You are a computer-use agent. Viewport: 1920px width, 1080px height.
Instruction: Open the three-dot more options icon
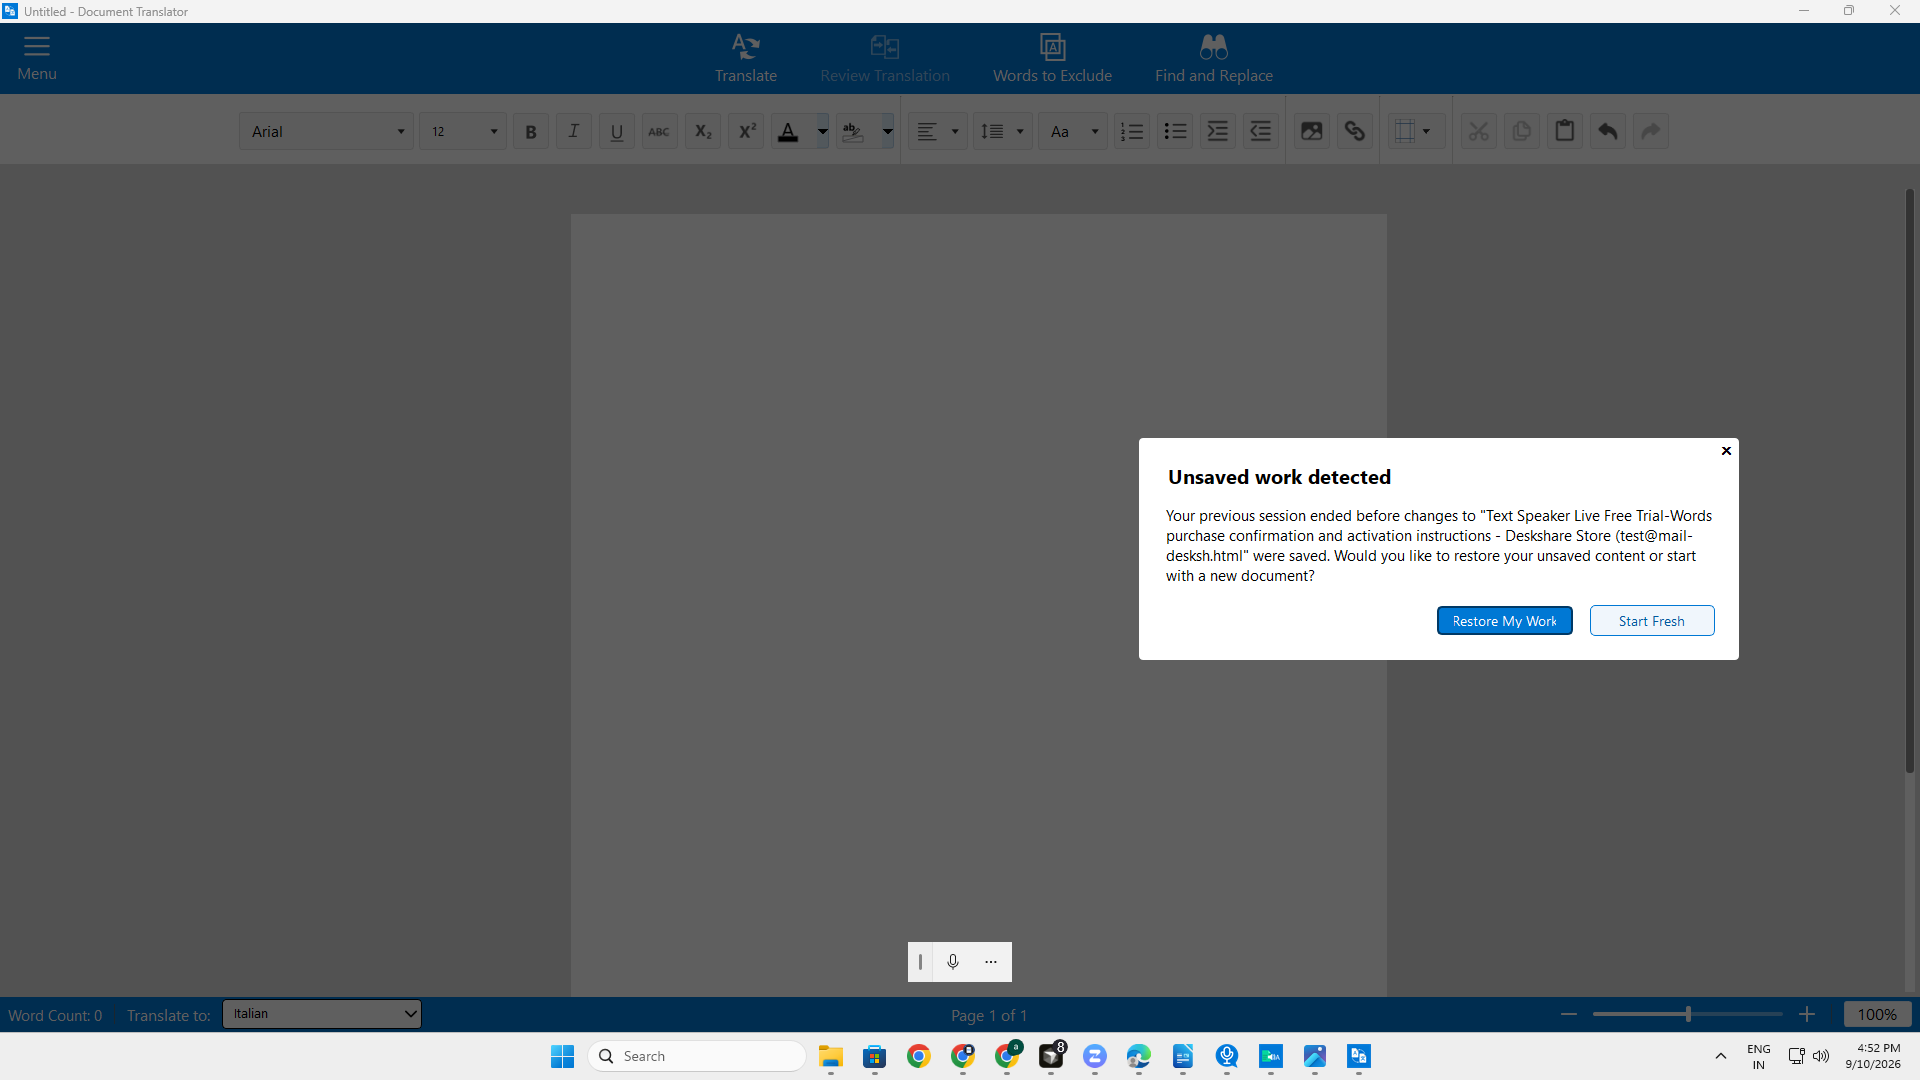point(991,962)
